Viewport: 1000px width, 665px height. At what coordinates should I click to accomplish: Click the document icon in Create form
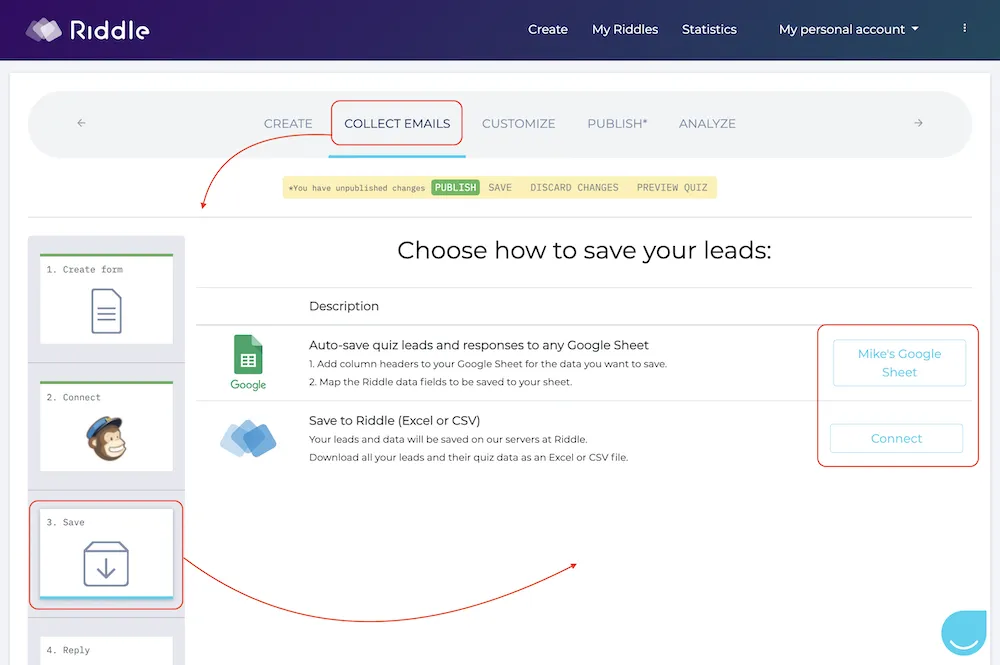107,311
